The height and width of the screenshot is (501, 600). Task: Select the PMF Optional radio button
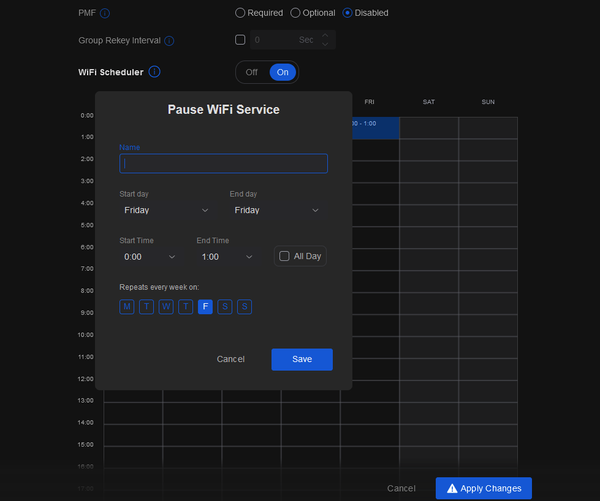295,13
